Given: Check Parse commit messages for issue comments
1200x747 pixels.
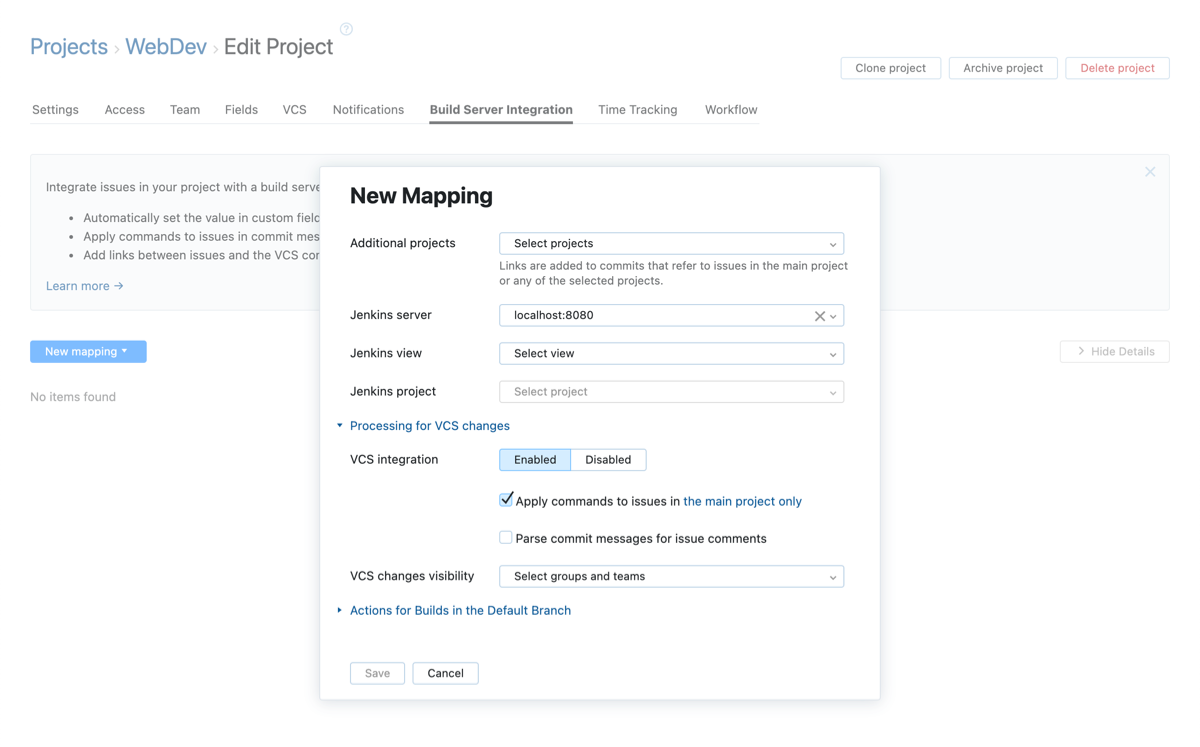Looking at the screenshot, I should click(x=506, y=537).
